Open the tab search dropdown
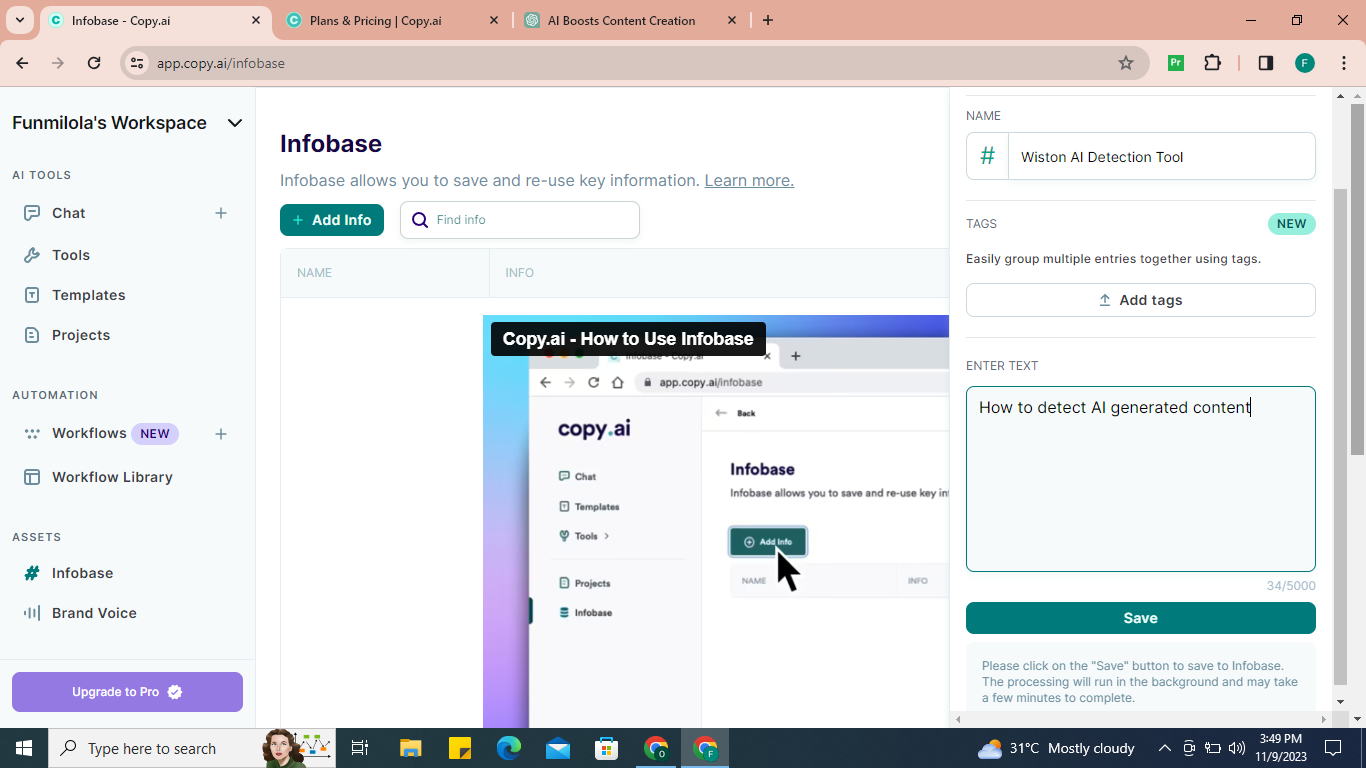1366x768 pixels. [x=19, y=20]
